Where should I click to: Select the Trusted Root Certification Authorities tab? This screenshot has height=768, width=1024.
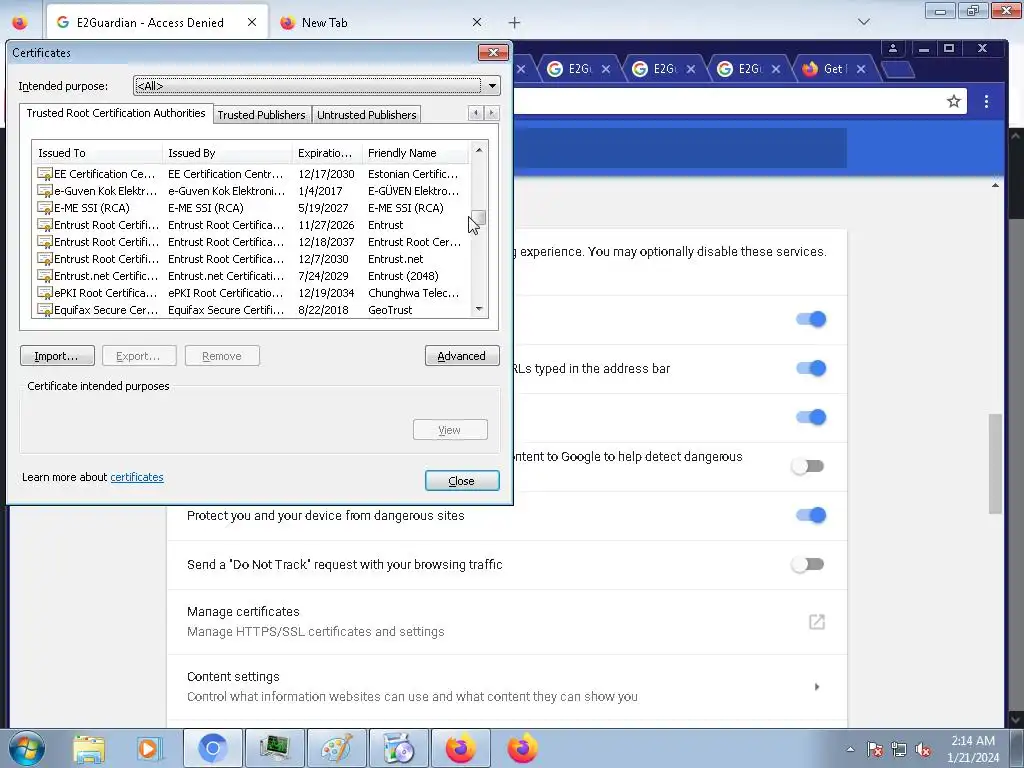pyautogui.click(x=116, y=113)
